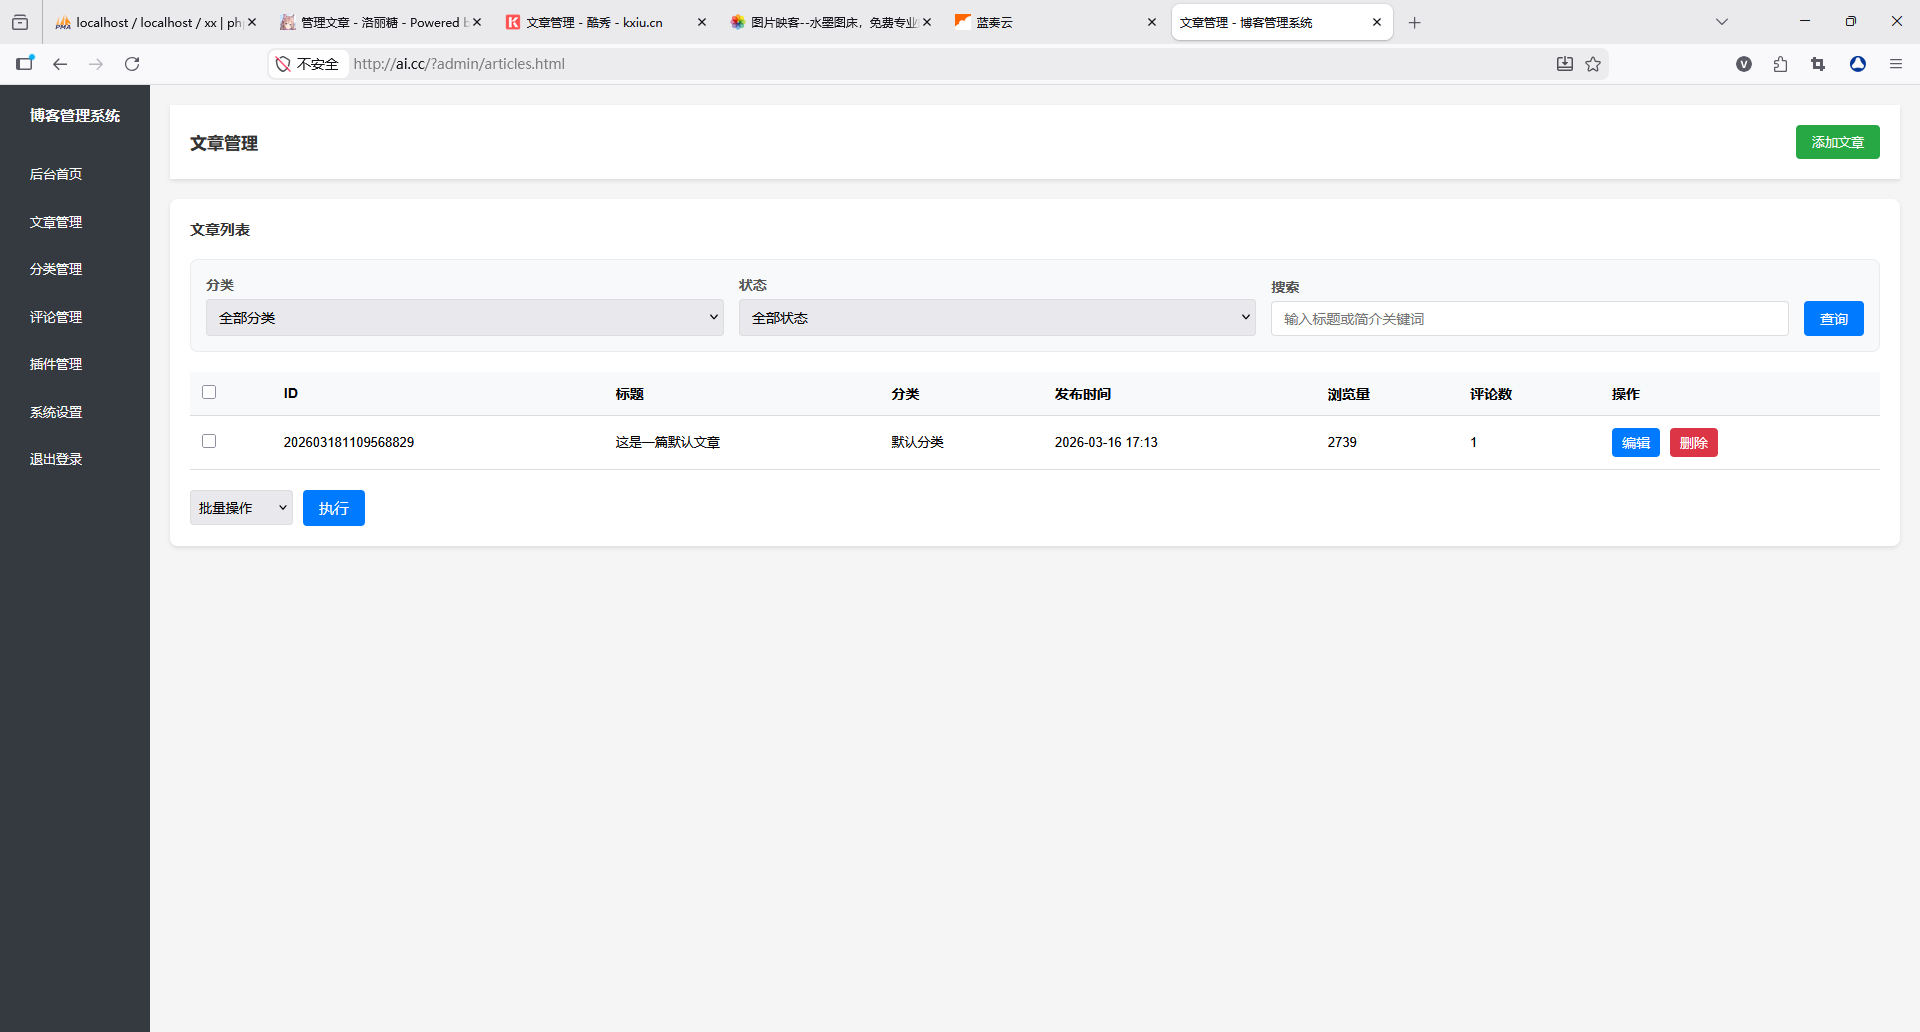Viewport: 1920px width, 1032px height.
Task: Open 分类管理 in the sidebar menu
Action: pos(56,269)
